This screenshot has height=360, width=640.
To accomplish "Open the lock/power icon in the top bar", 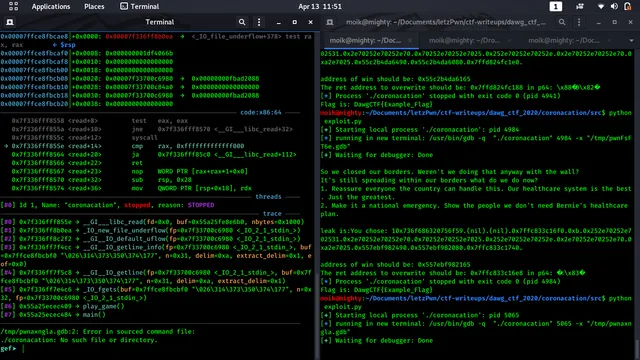I will [628, 7].
